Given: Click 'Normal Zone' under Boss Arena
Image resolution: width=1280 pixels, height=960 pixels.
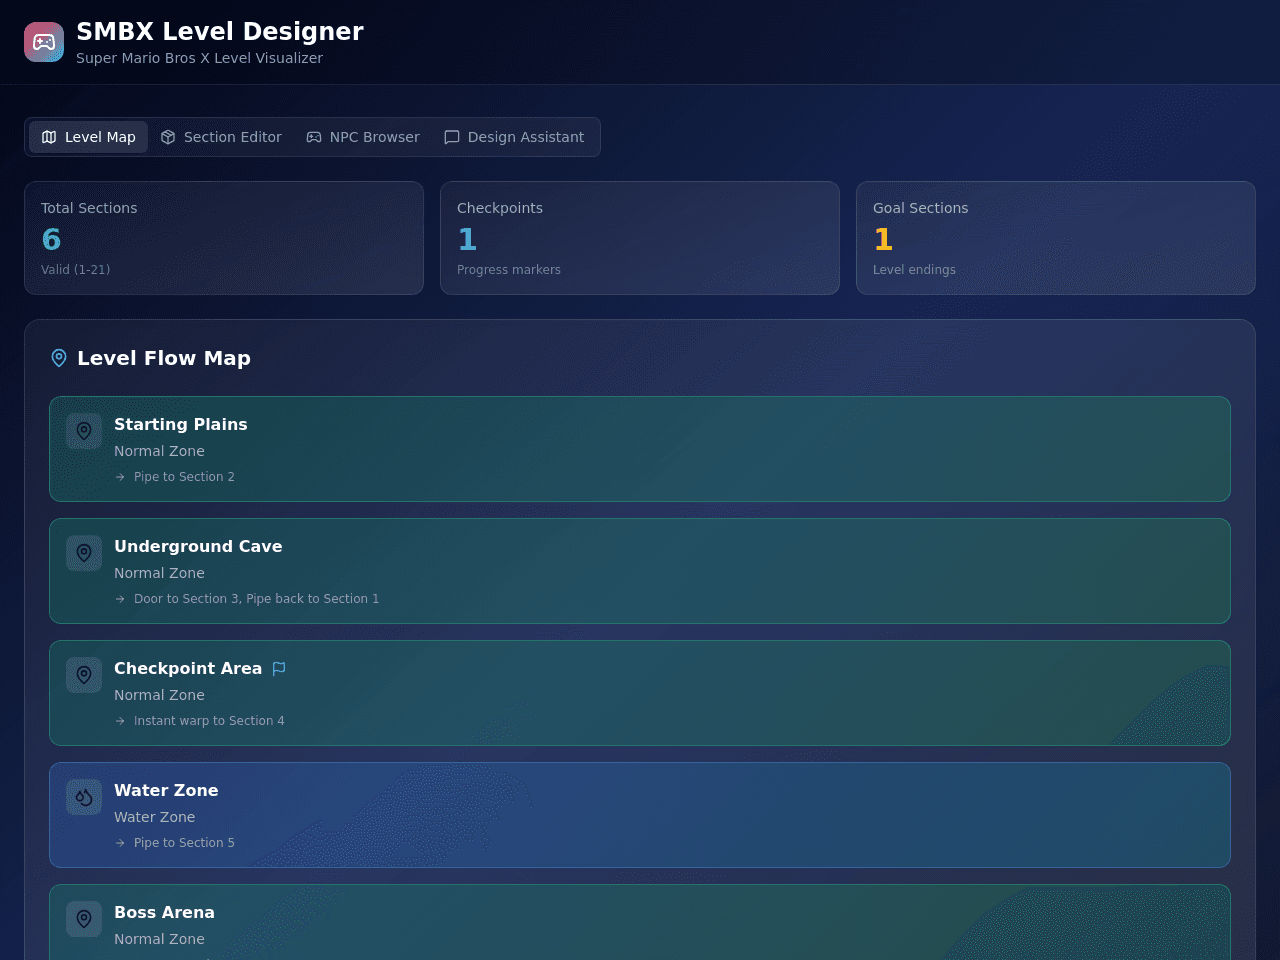Looking at the screenshot, I should pyautogui.click(x=159, y=939).
